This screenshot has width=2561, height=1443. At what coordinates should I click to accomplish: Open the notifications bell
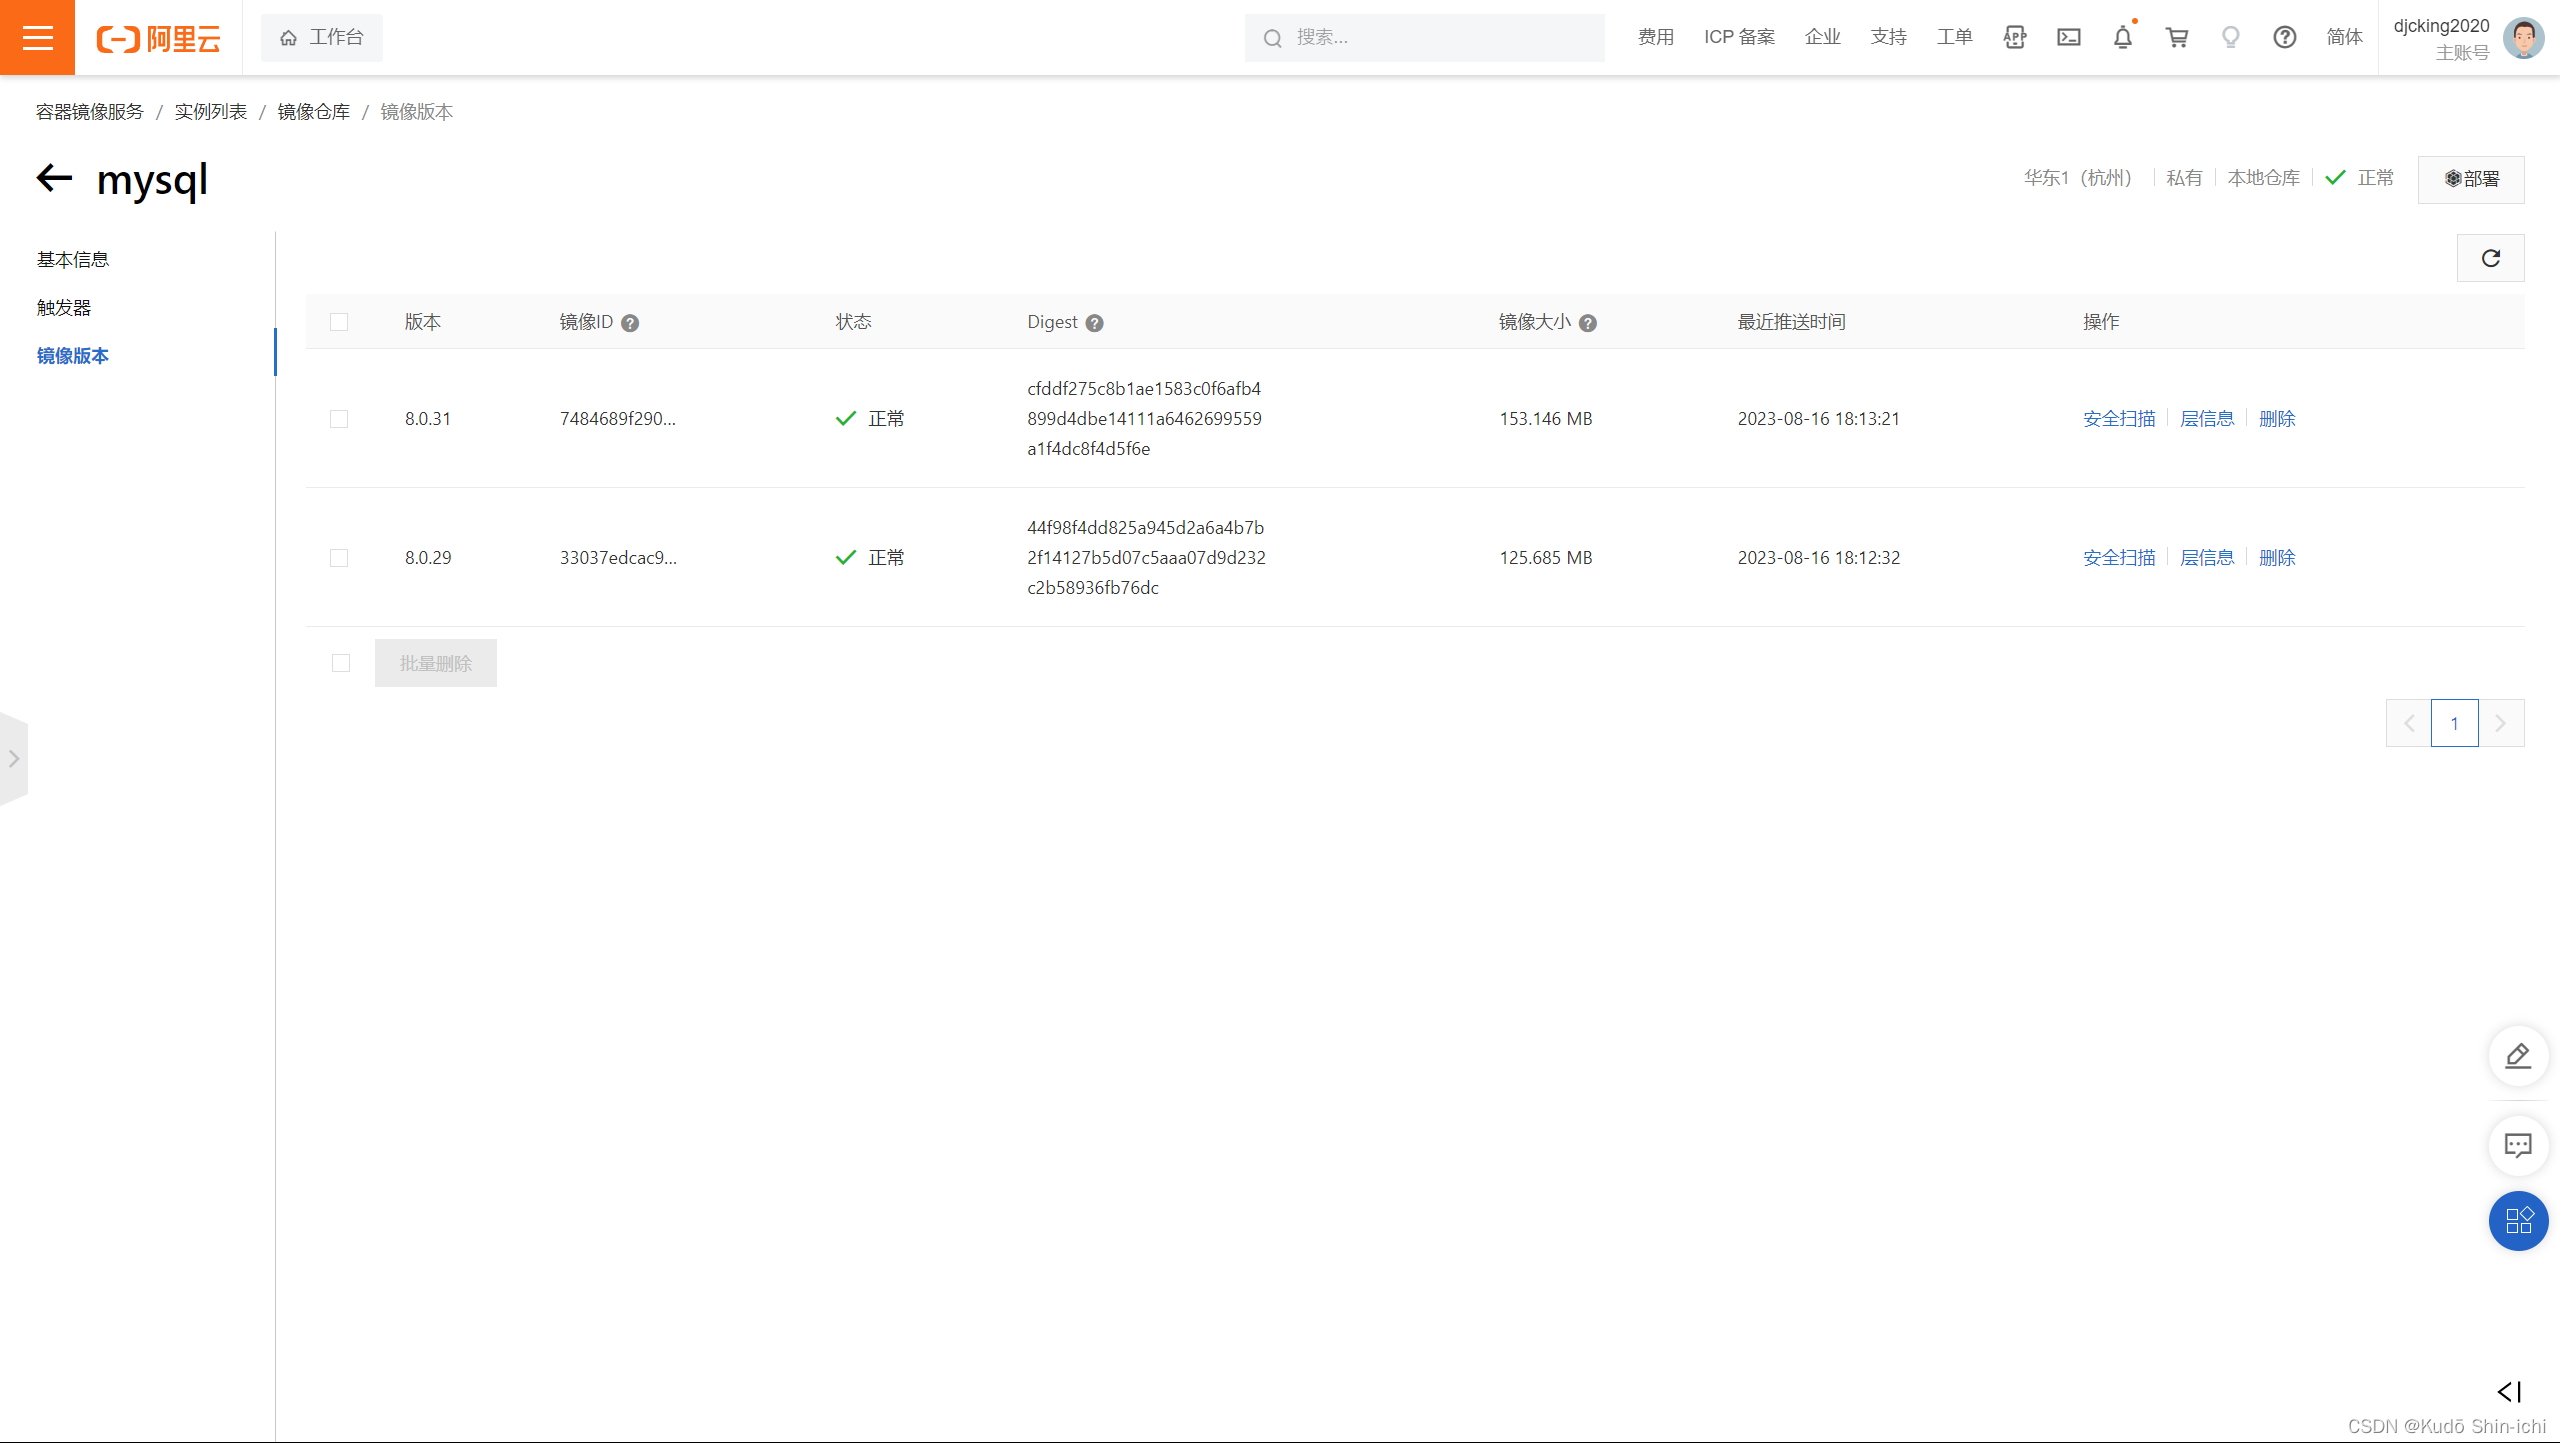pyautogui.click(x=2122, y=38)
